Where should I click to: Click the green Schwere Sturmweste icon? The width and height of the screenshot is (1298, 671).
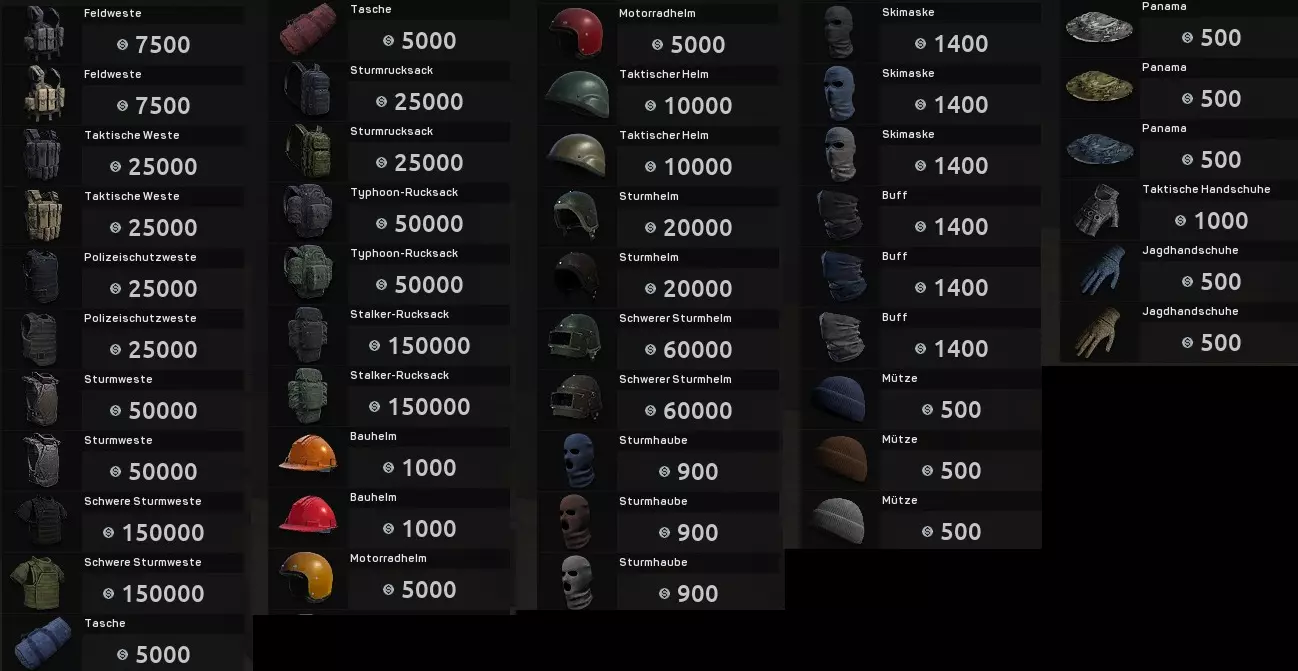click(40, 582)
